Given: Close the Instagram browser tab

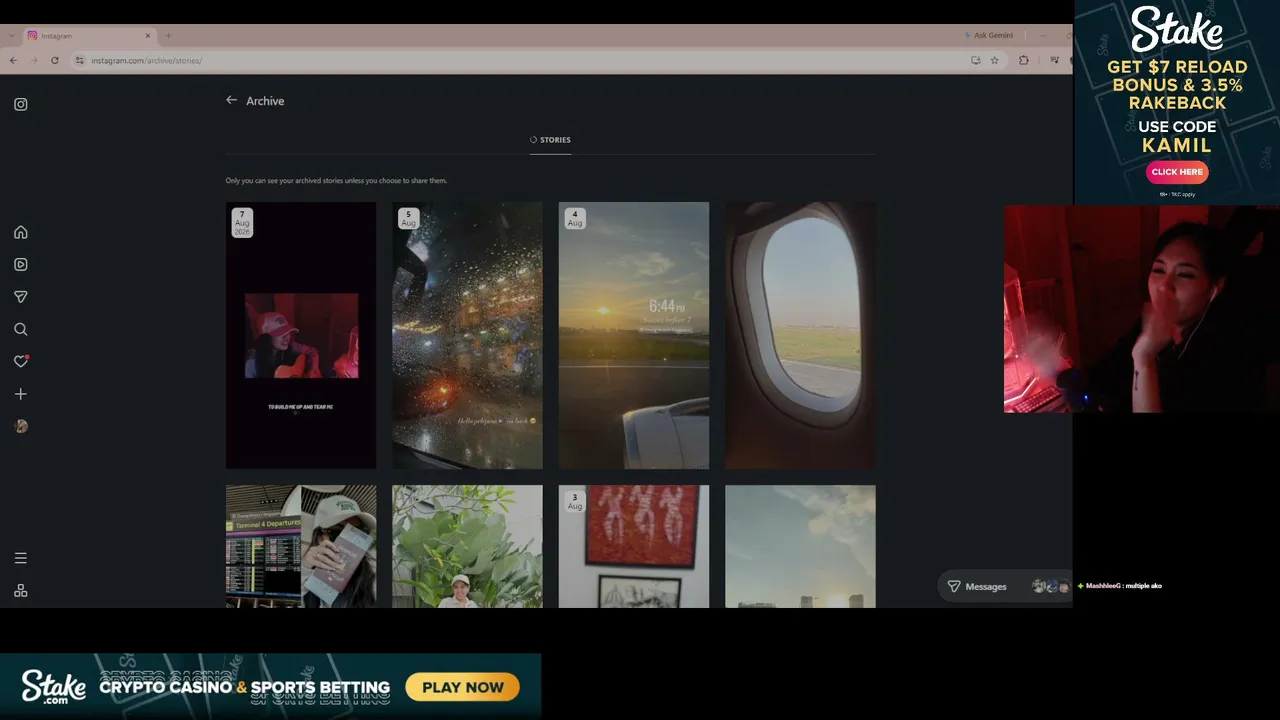Looking at the screenshot, I should 148,35.
